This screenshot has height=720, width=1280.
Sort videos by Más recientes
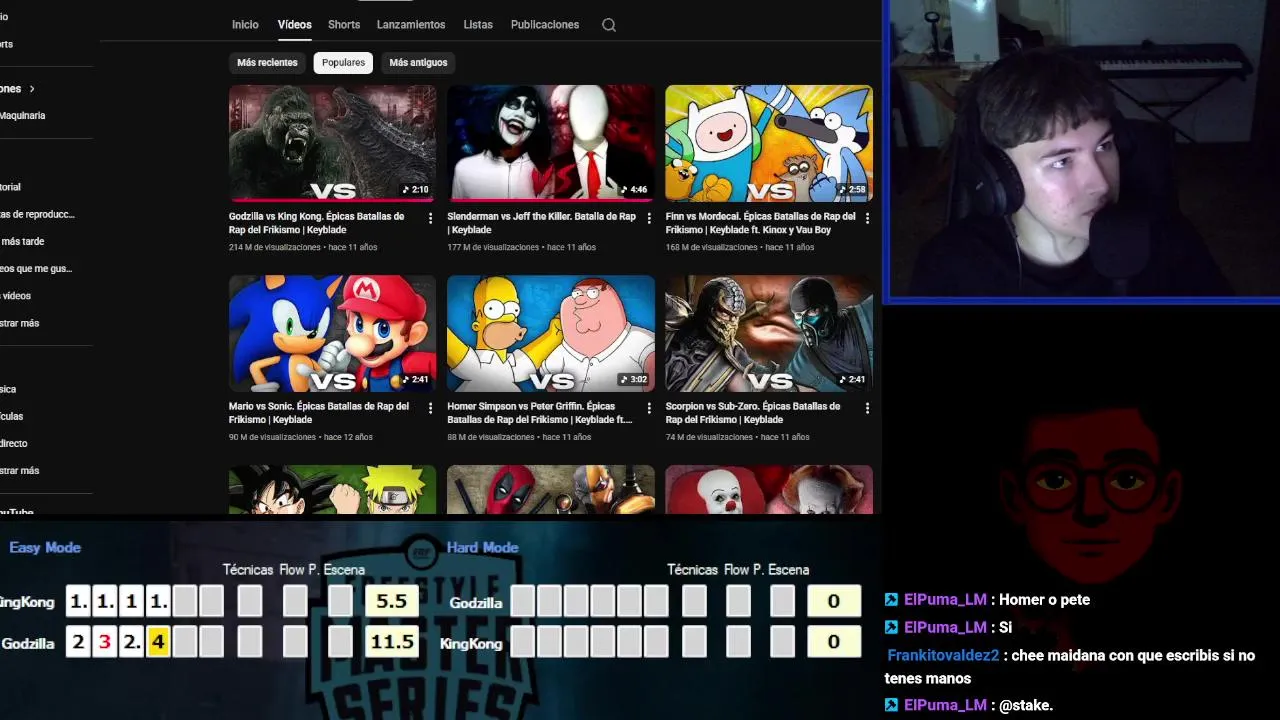pyautogui.click(x=267, y=63)
